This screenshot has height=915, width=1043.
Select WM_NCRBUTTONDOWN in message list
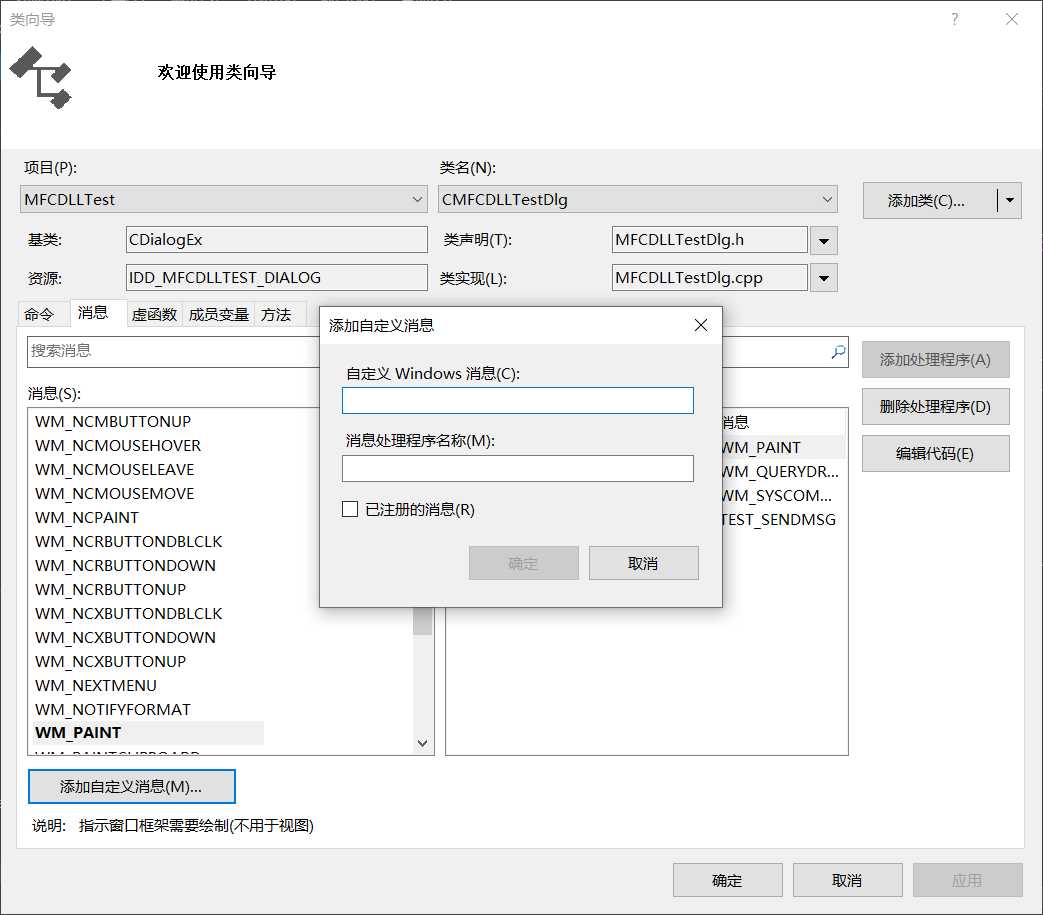click(x=125, y=565)
